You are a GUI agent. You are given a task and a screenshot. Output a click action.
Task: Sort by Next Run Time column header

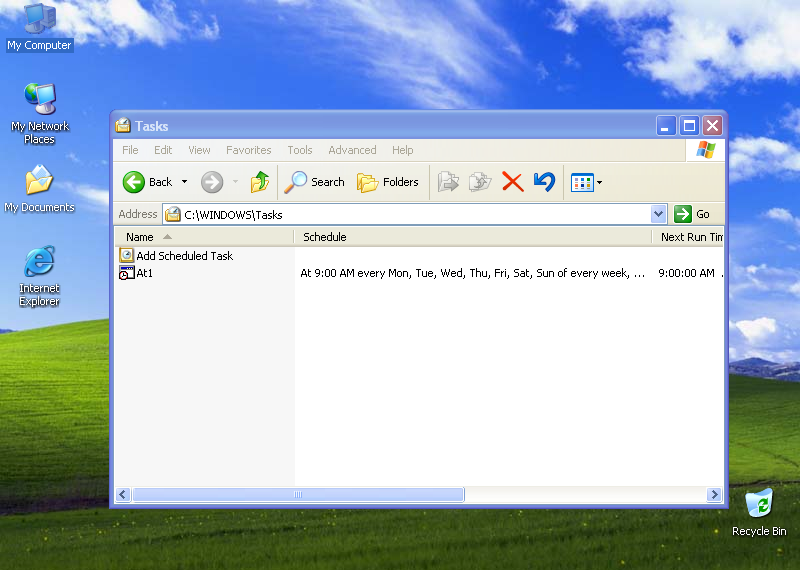click(x=688, y=237)
